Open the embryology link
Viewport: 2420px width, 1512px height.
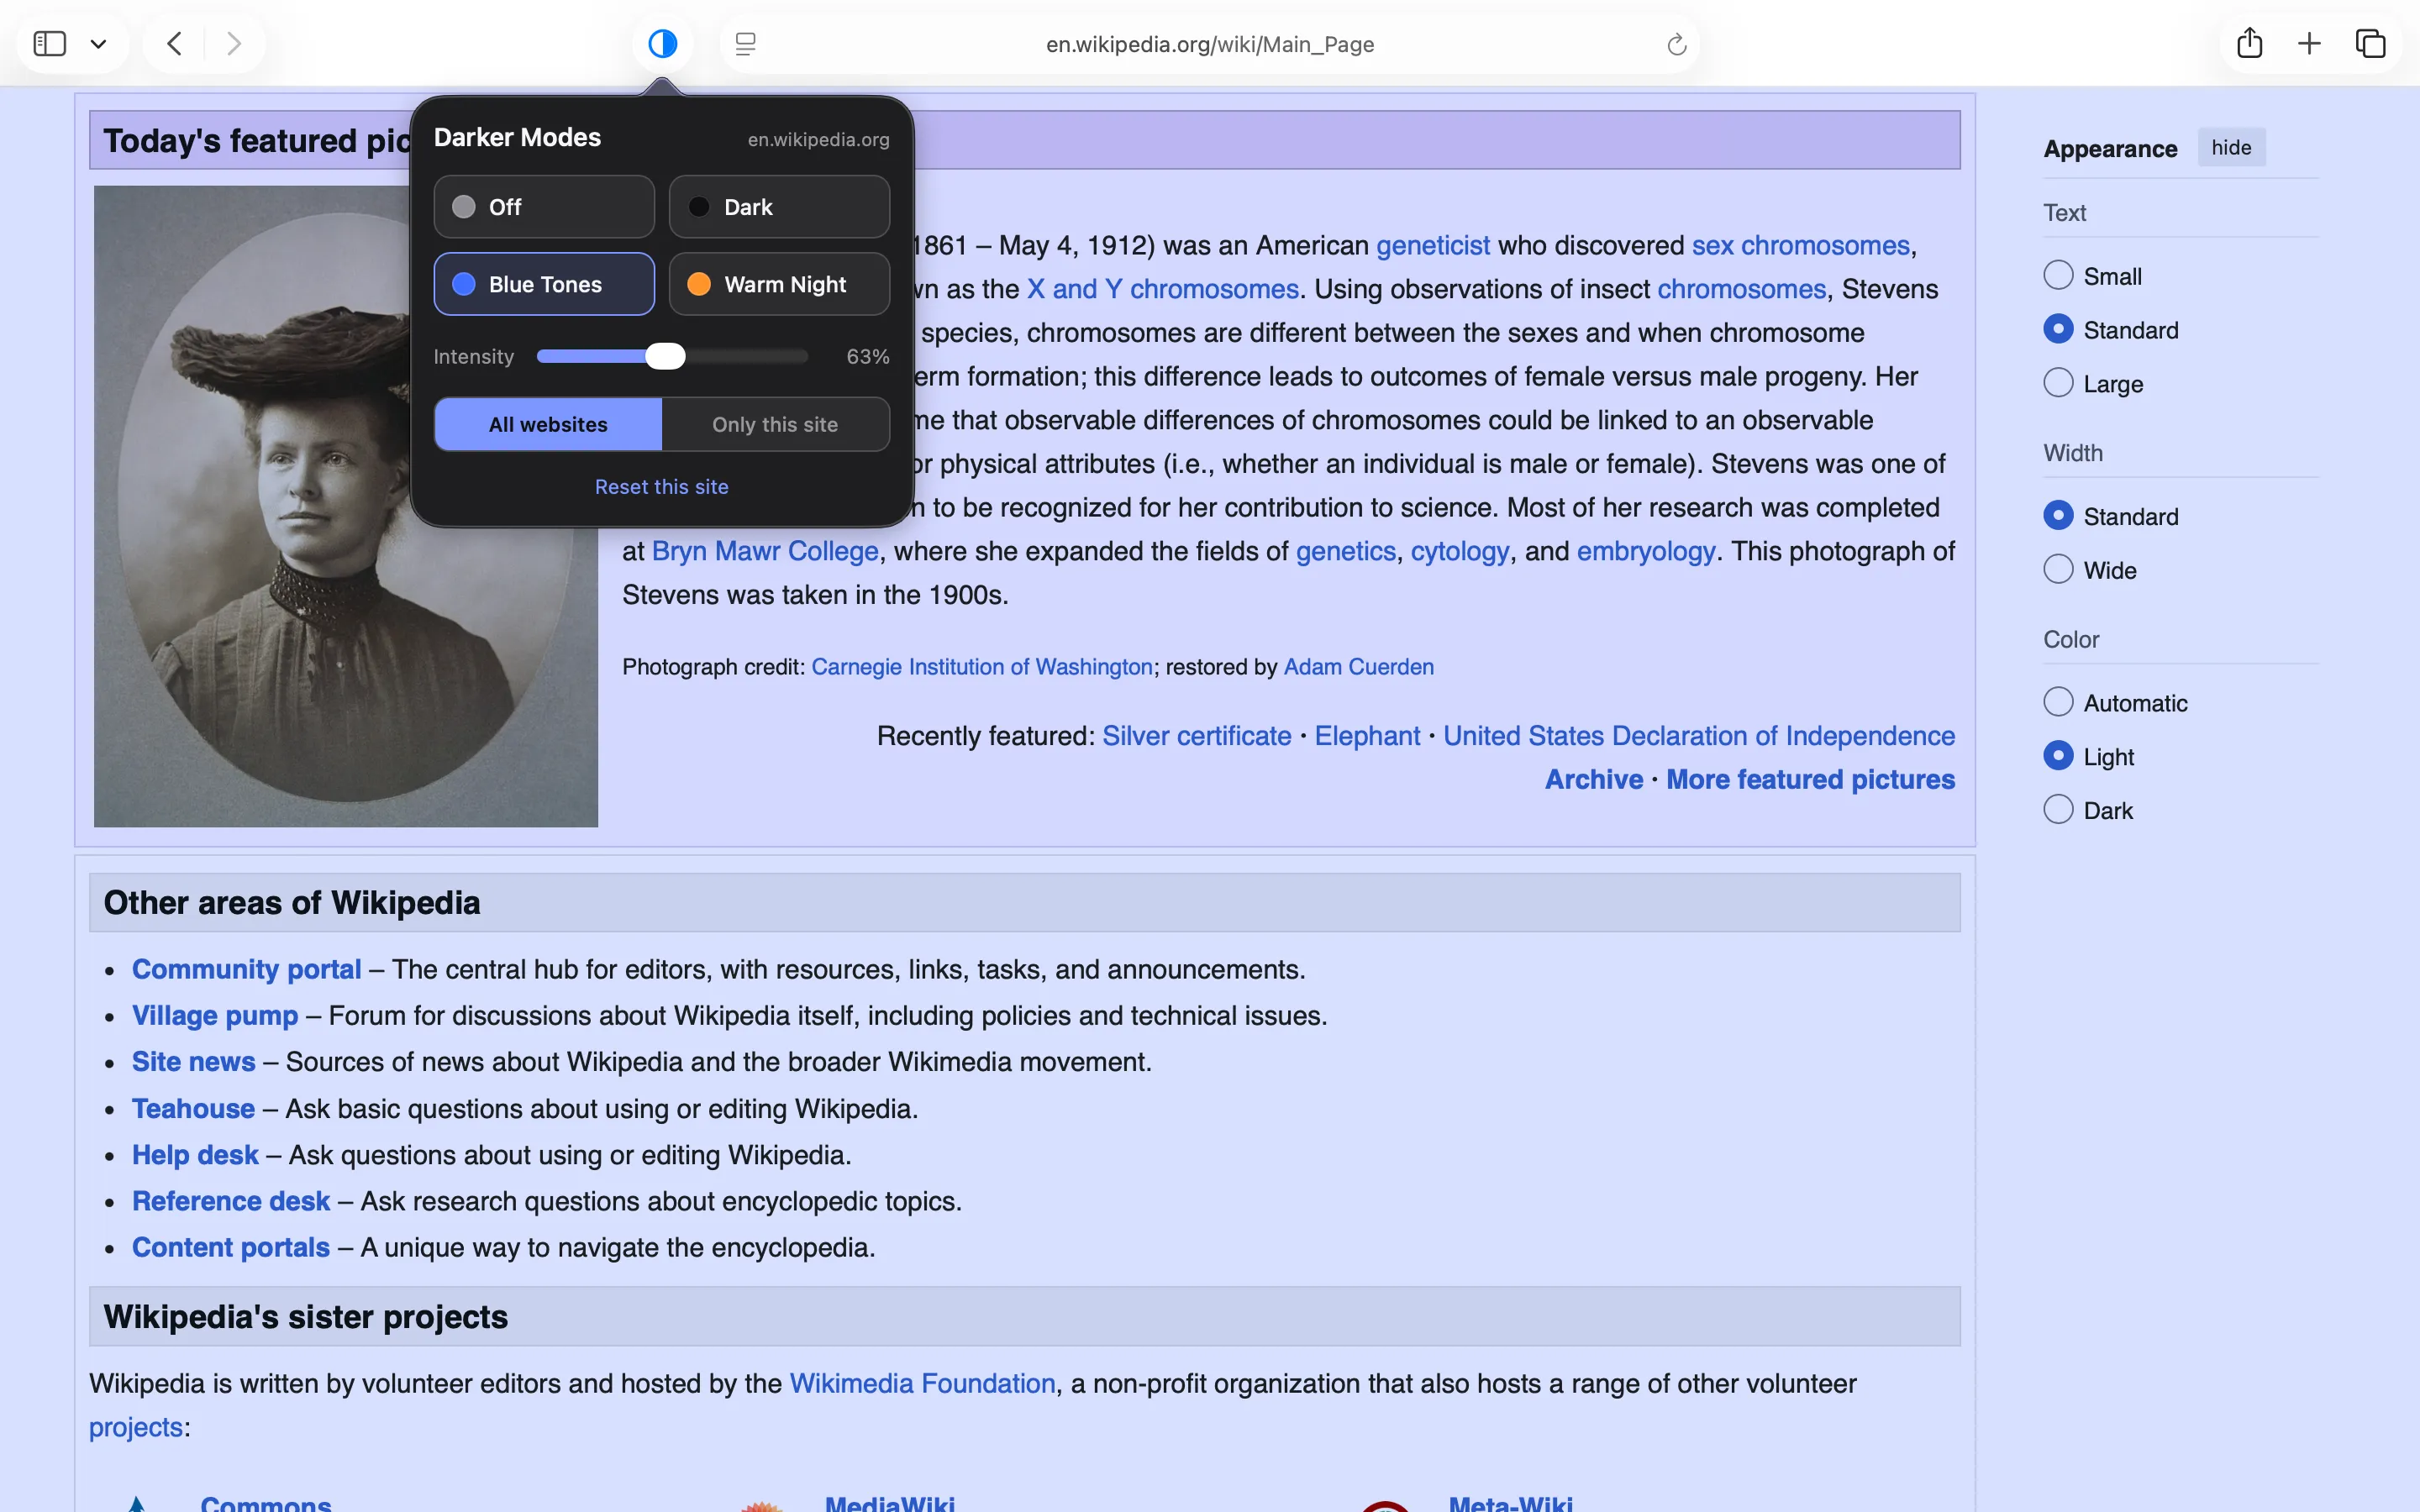(1645, 551)
